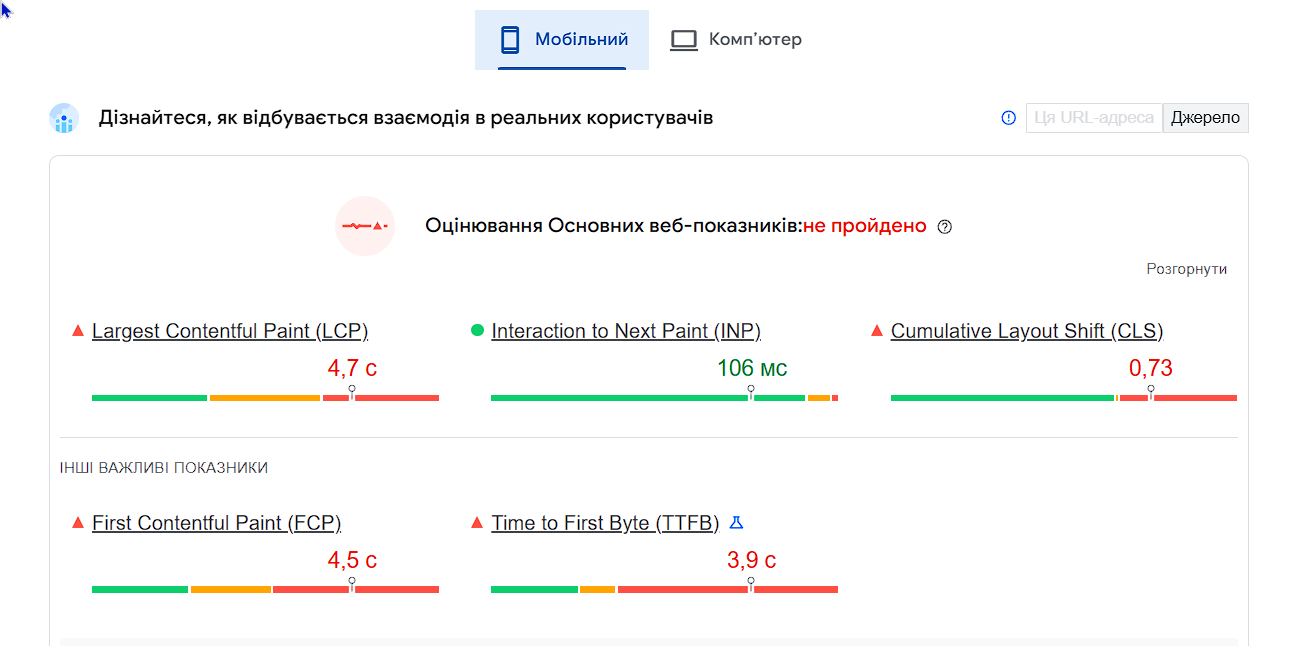Click the TTFB experimental flask icon
Image resolution: width=1291 pixels, height=646 pixels.
[x=737, y=523]
